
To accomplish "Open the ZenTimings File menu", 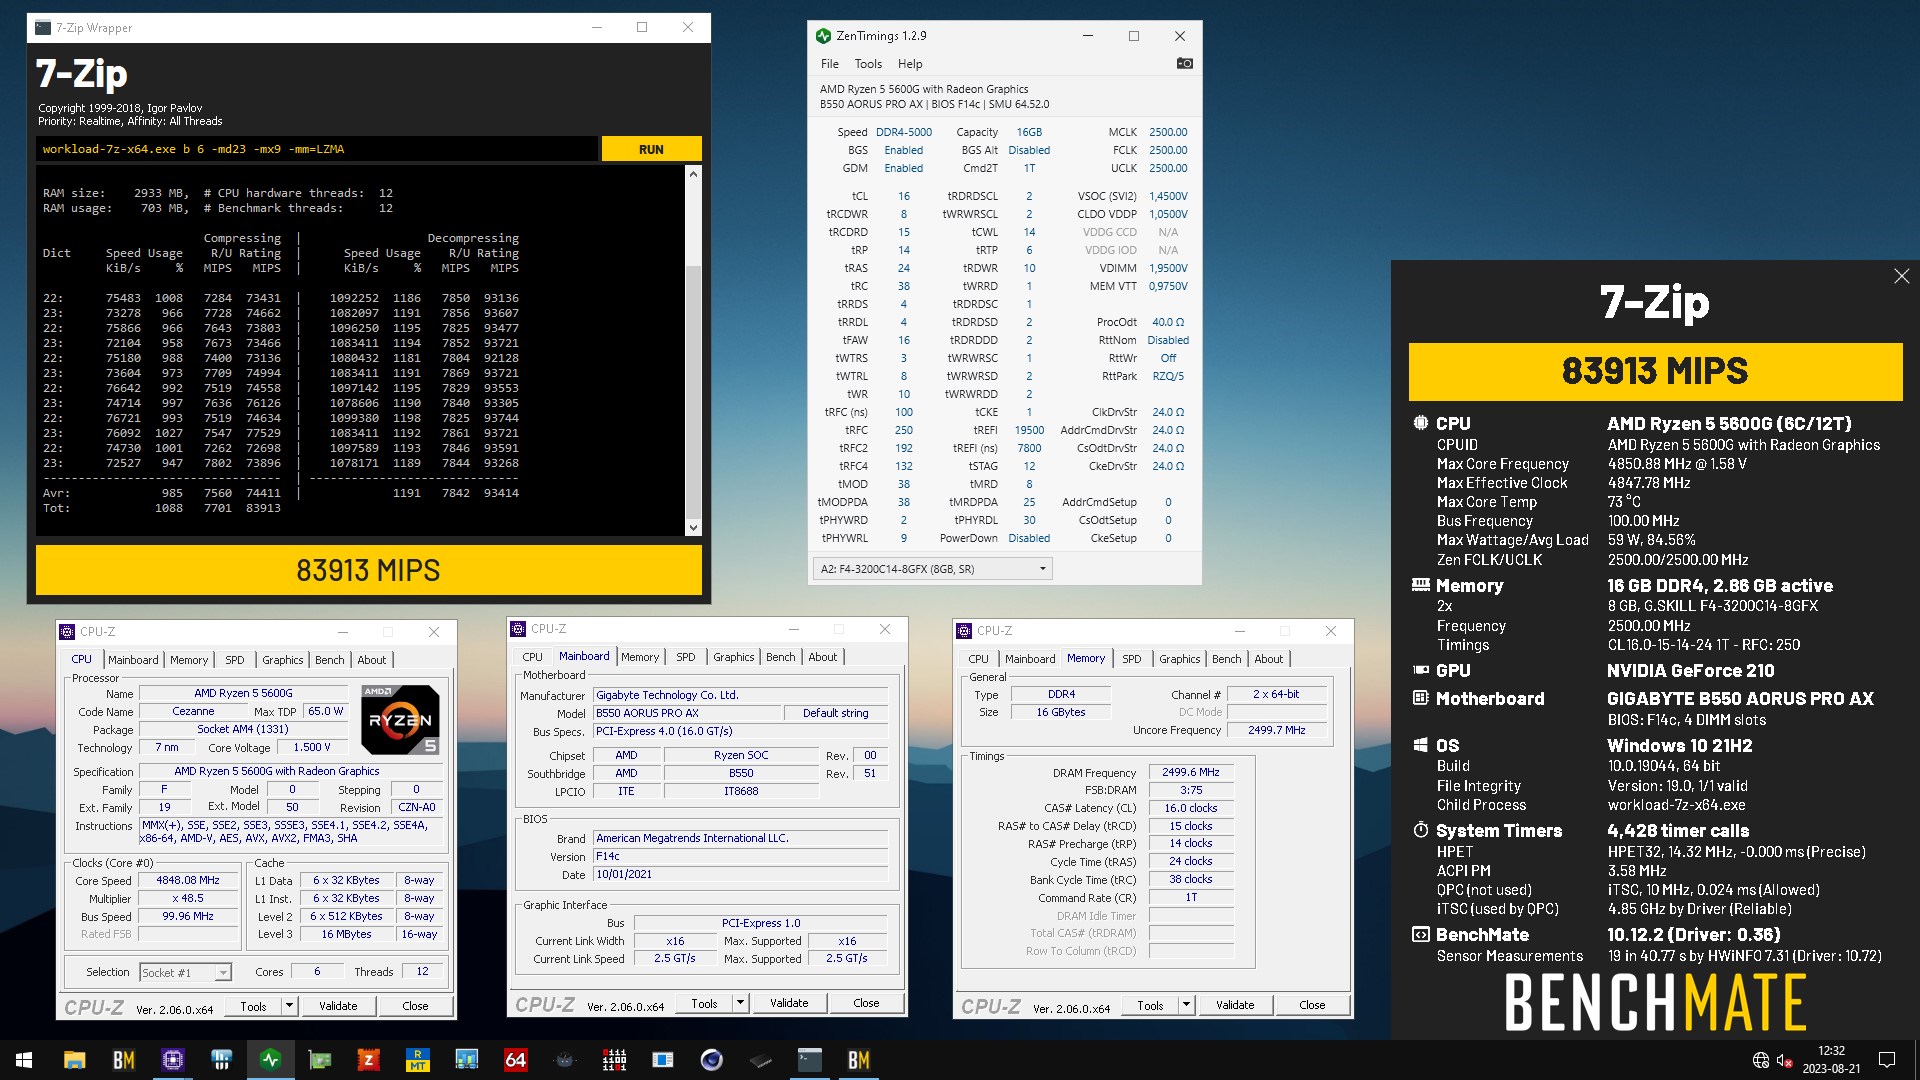I will 830,64.
